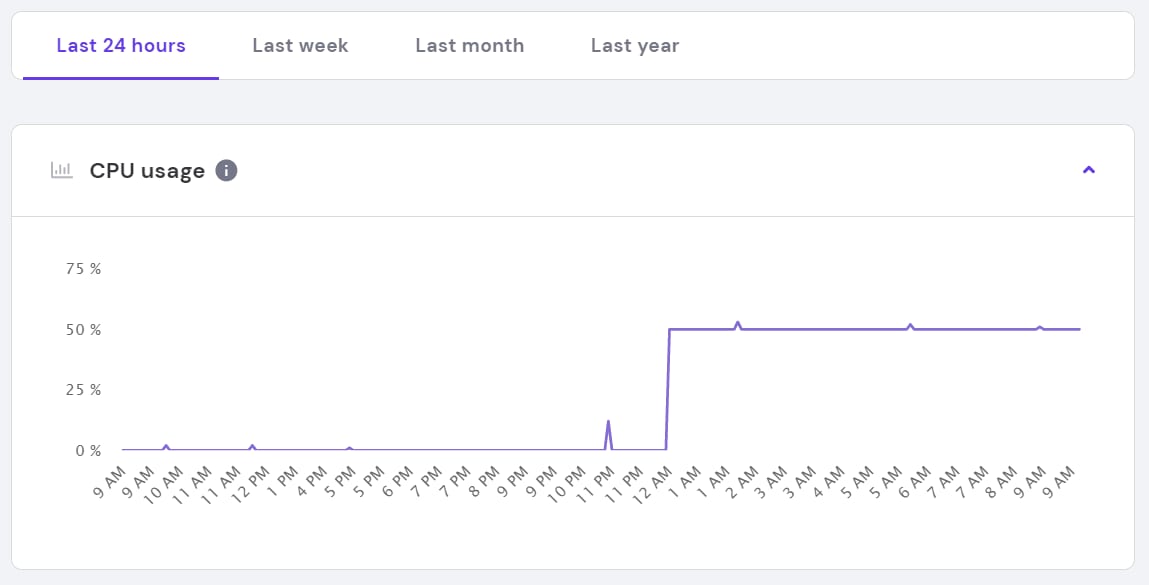Click the 75 % y-axis label
The width and height of the screenshot is (1149, 585).
pyautogui.click(x=82, y=269)
